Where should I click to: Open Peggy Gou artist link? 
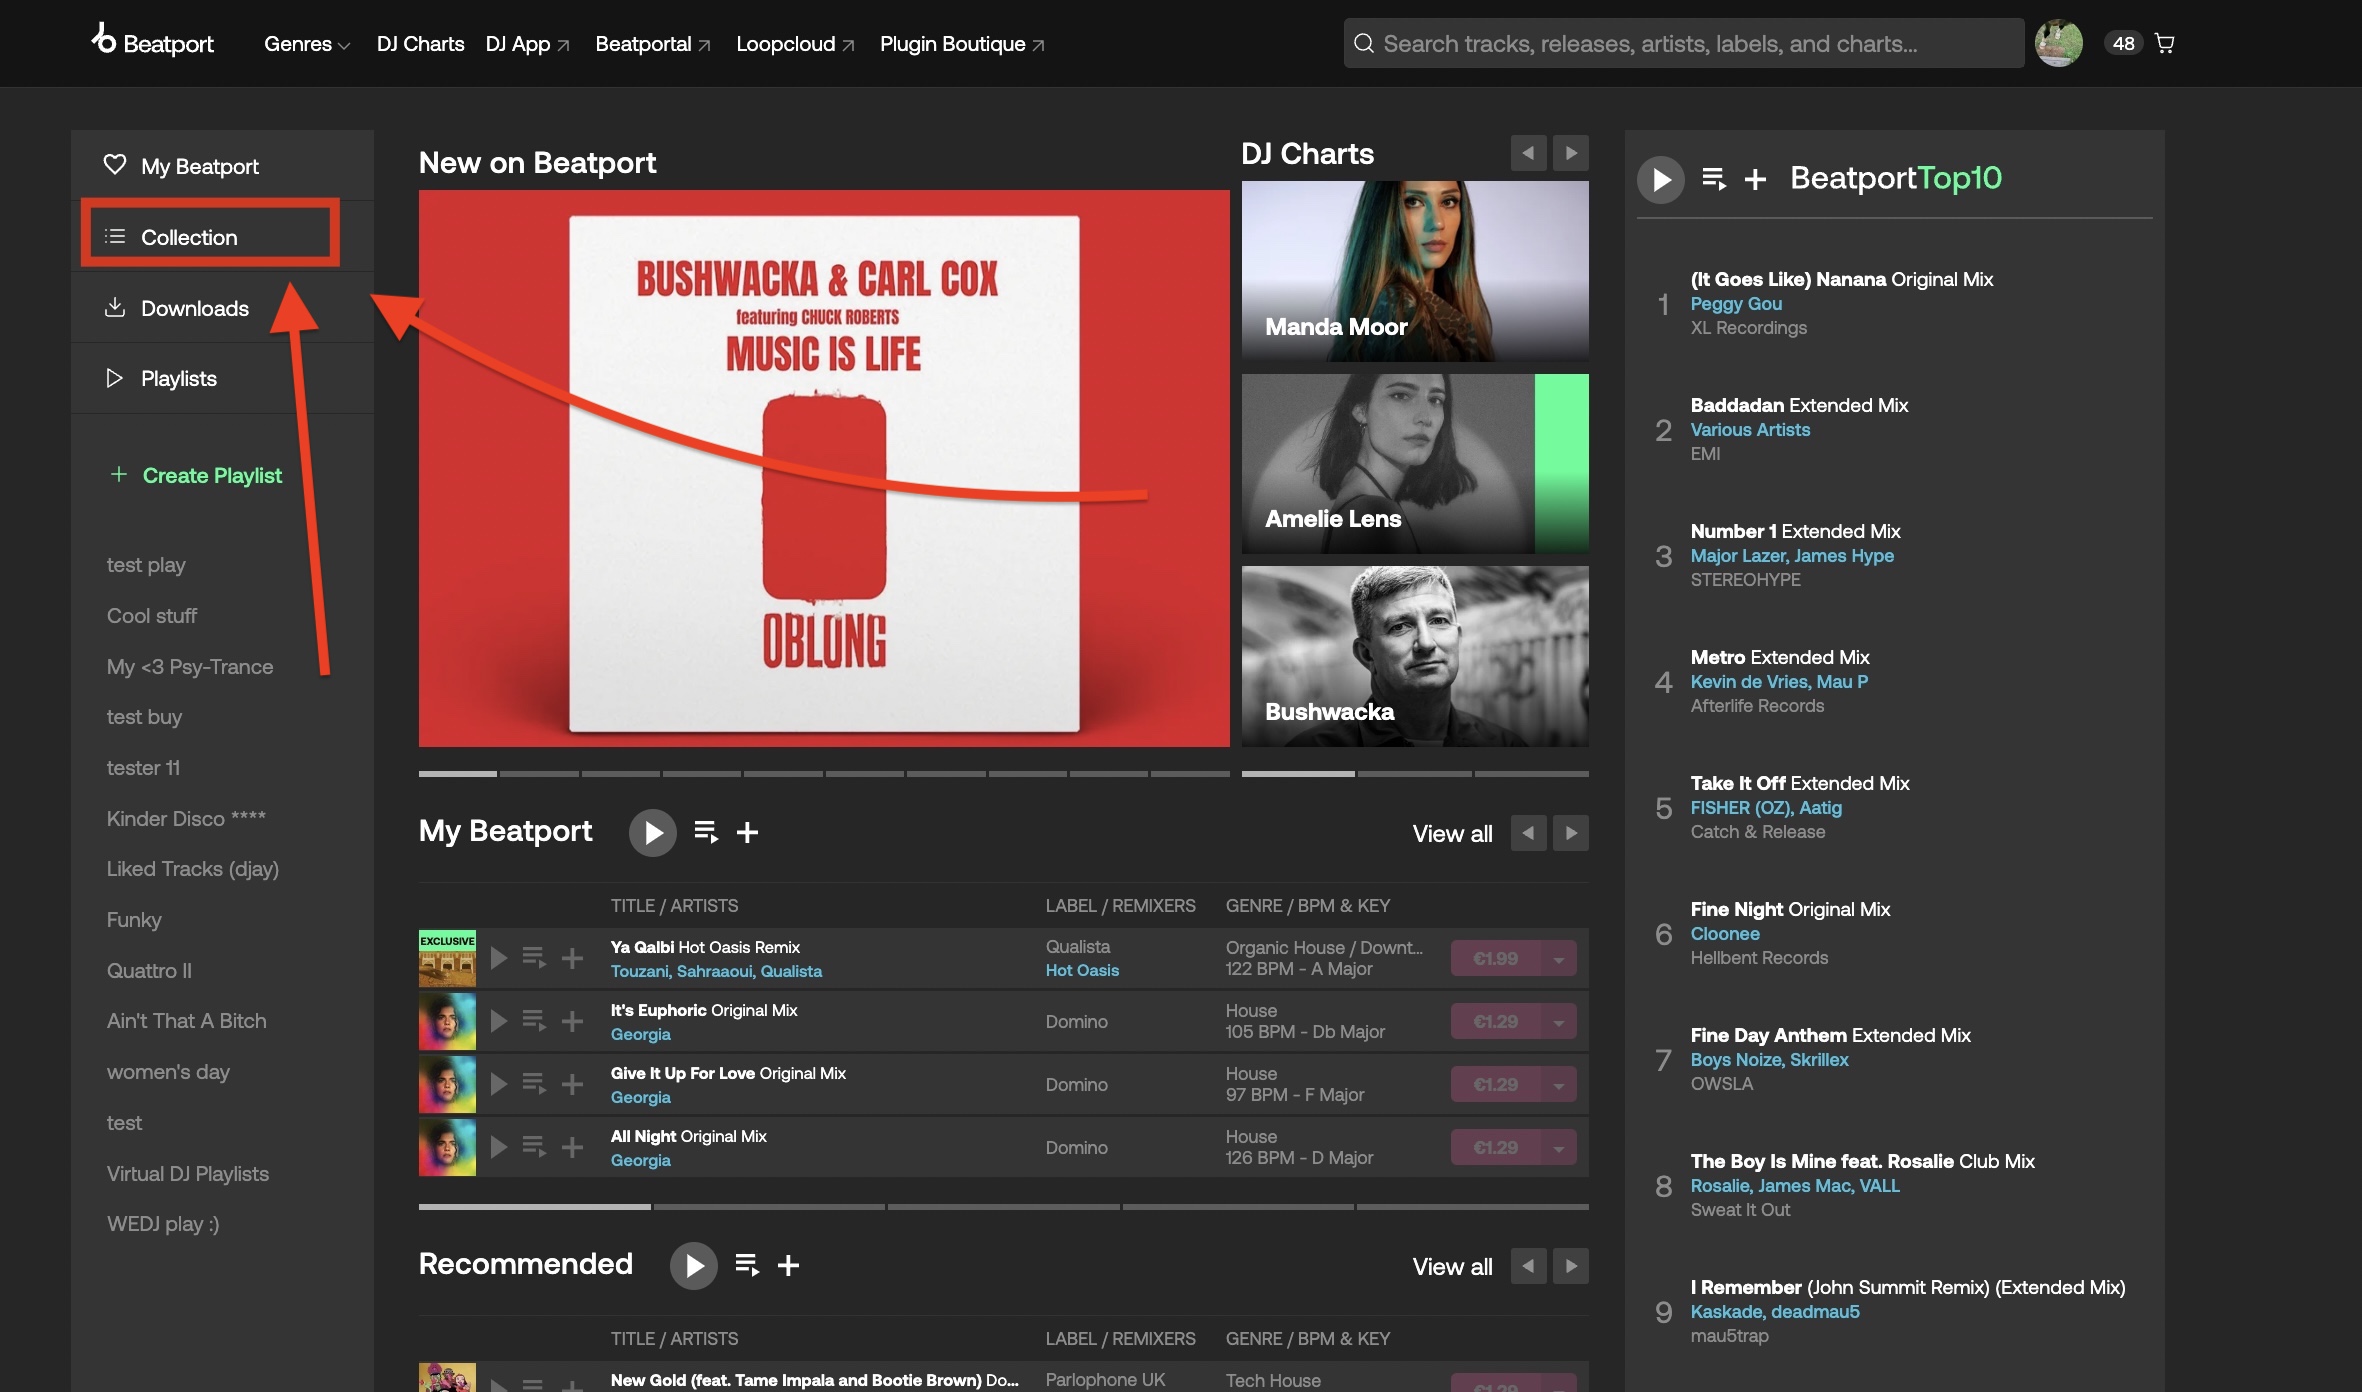1736,303
